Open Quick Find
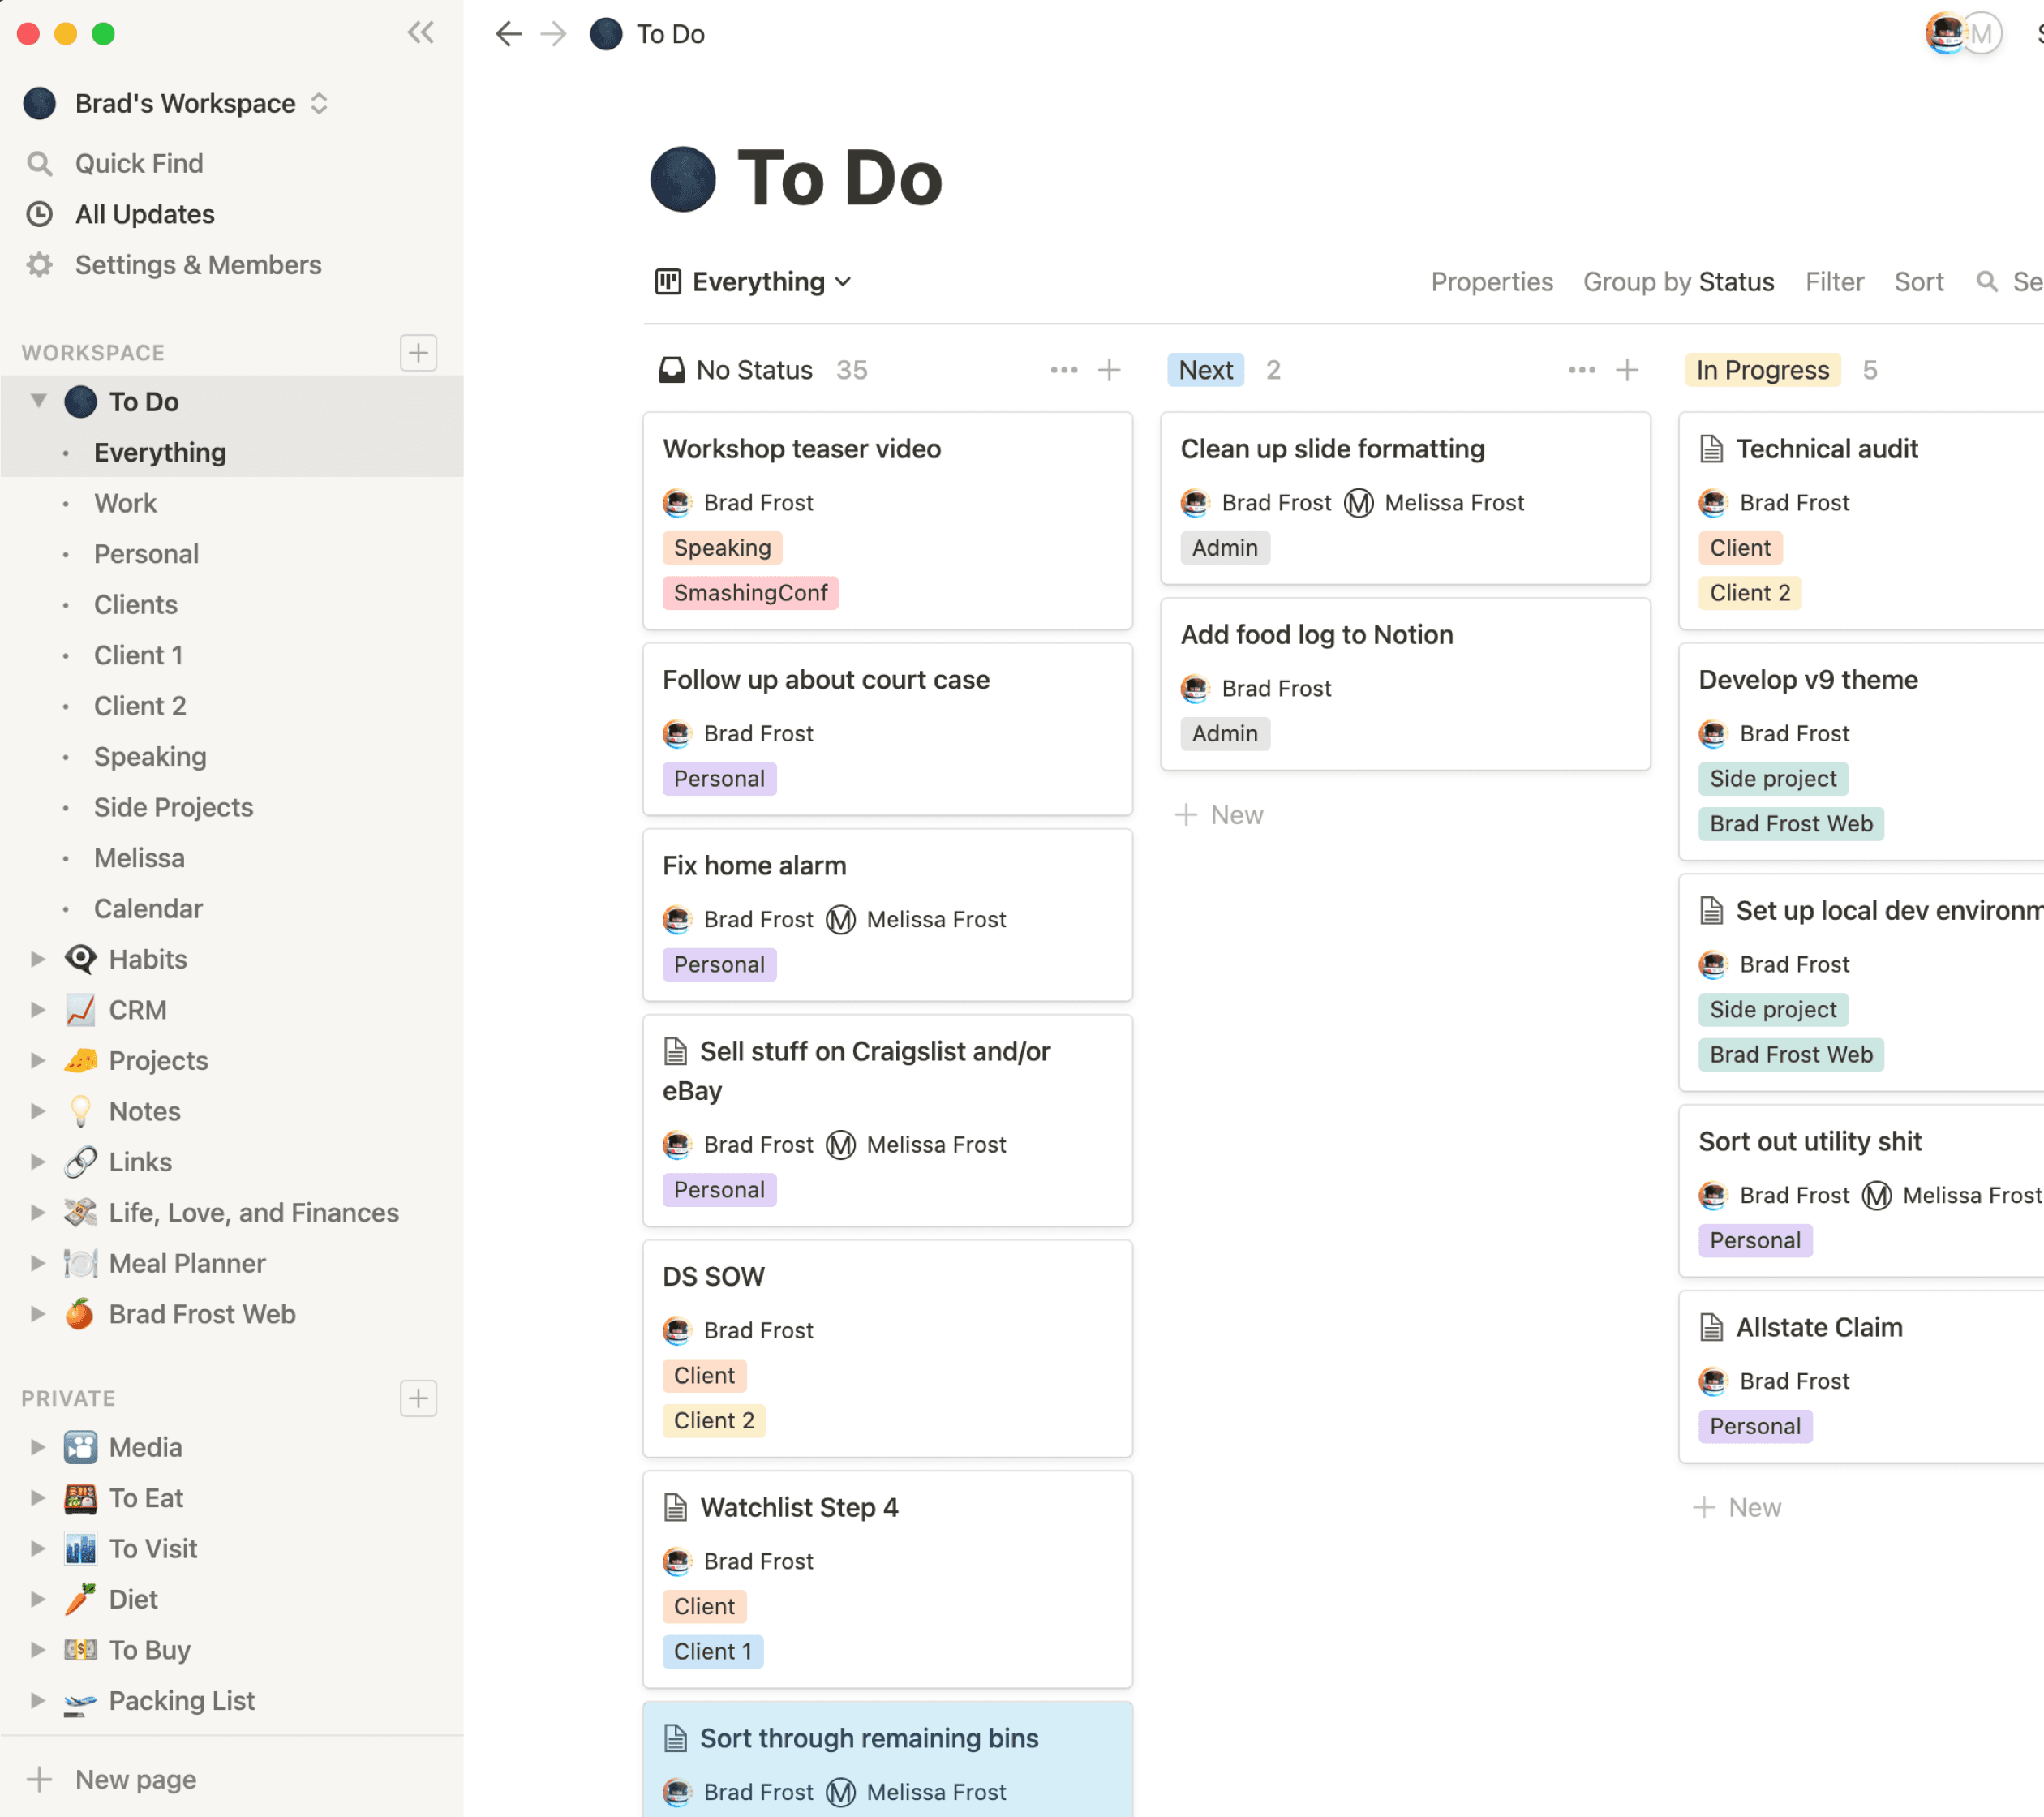Viewport: 2044px width, 1817px height. pyautogui.click(x=139, y=163)
